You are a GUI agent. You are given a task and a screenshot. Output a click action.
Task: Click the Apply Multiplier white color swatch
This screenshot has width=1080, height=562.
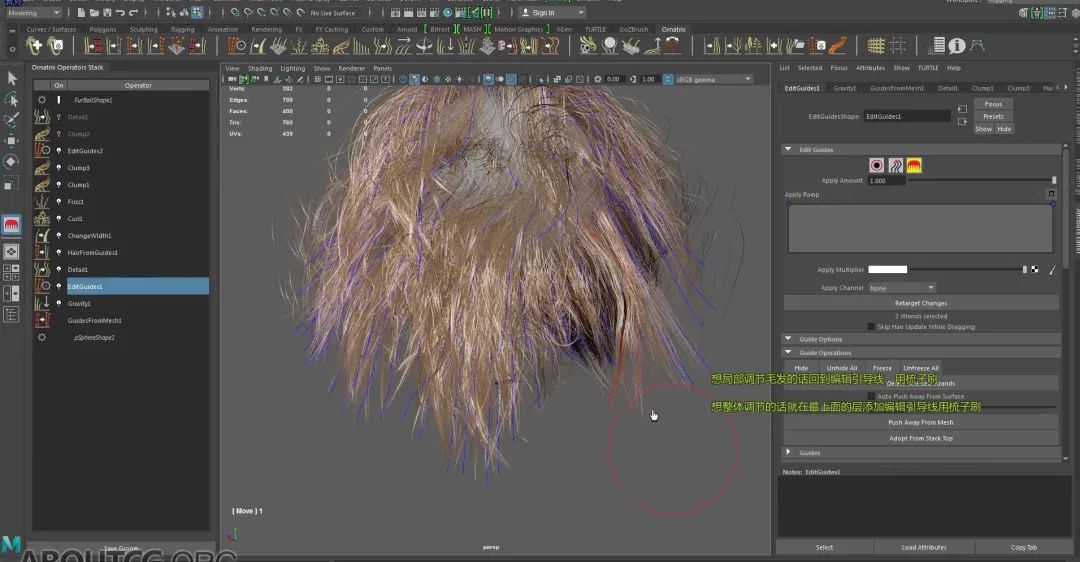[x=887, y=270]
